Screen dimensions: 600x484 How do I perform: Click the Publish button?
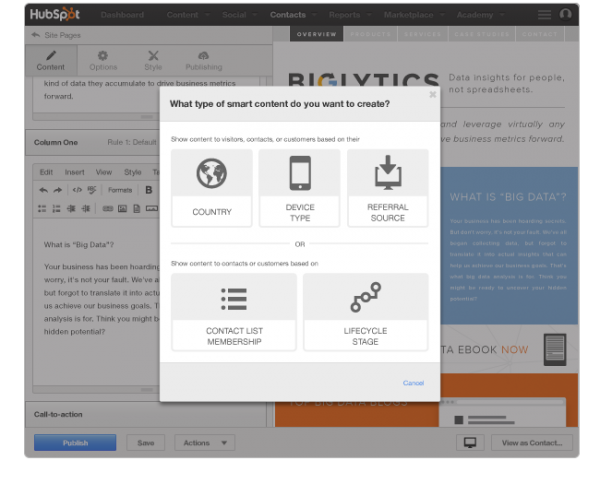tap(75, 443)
